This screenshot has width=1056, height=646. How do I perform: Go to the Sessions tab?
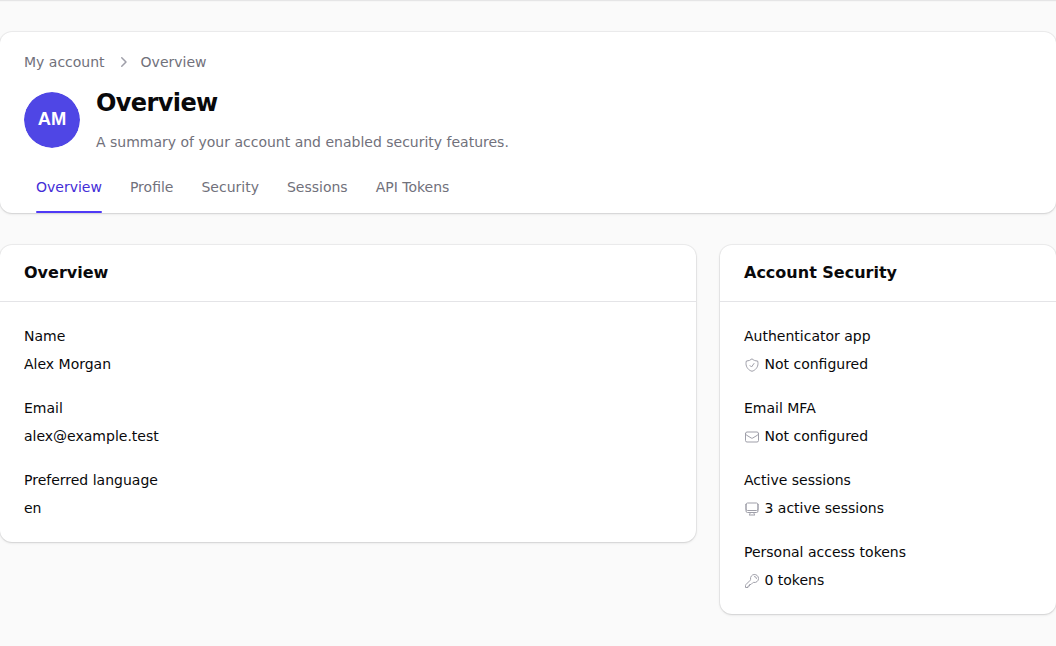317,187
